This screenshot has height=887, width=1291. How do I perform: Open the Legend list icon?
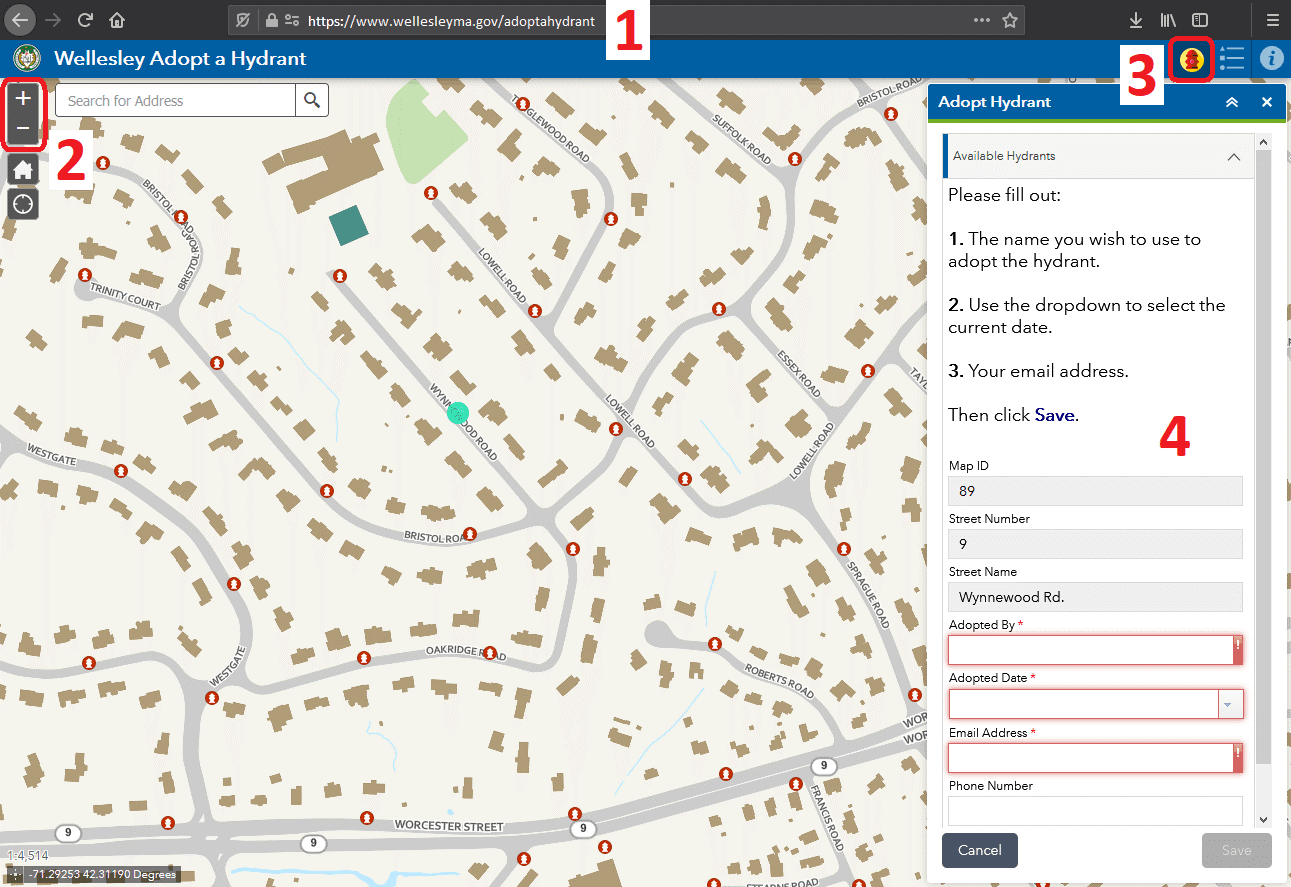point(1231,59)
